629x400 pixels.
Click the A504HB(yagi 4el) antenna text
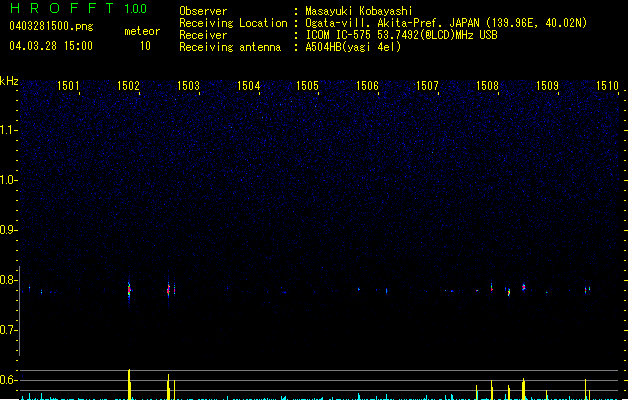point(353,47)
